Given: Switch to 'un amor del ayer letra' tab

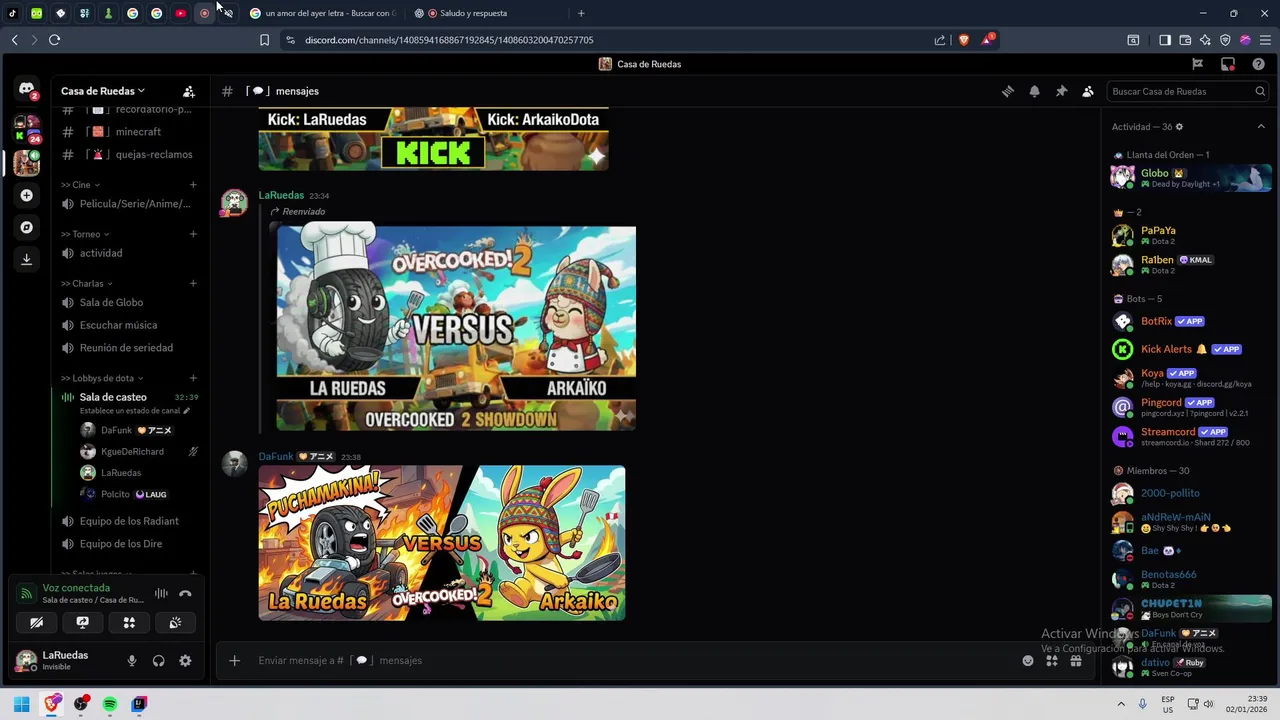Looking at the screenshot, I should point(323,13).
